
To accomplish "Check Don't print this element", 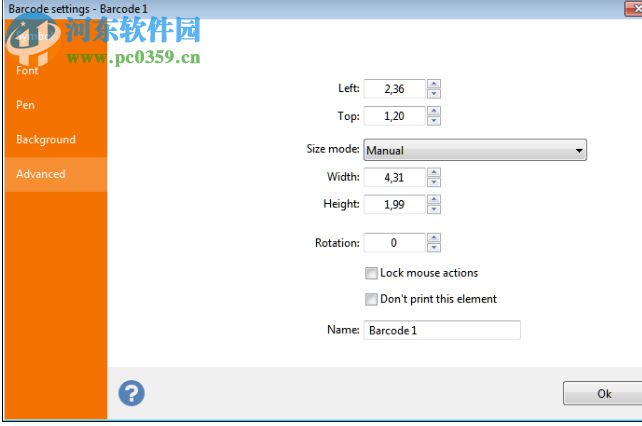I will [371, 299].
